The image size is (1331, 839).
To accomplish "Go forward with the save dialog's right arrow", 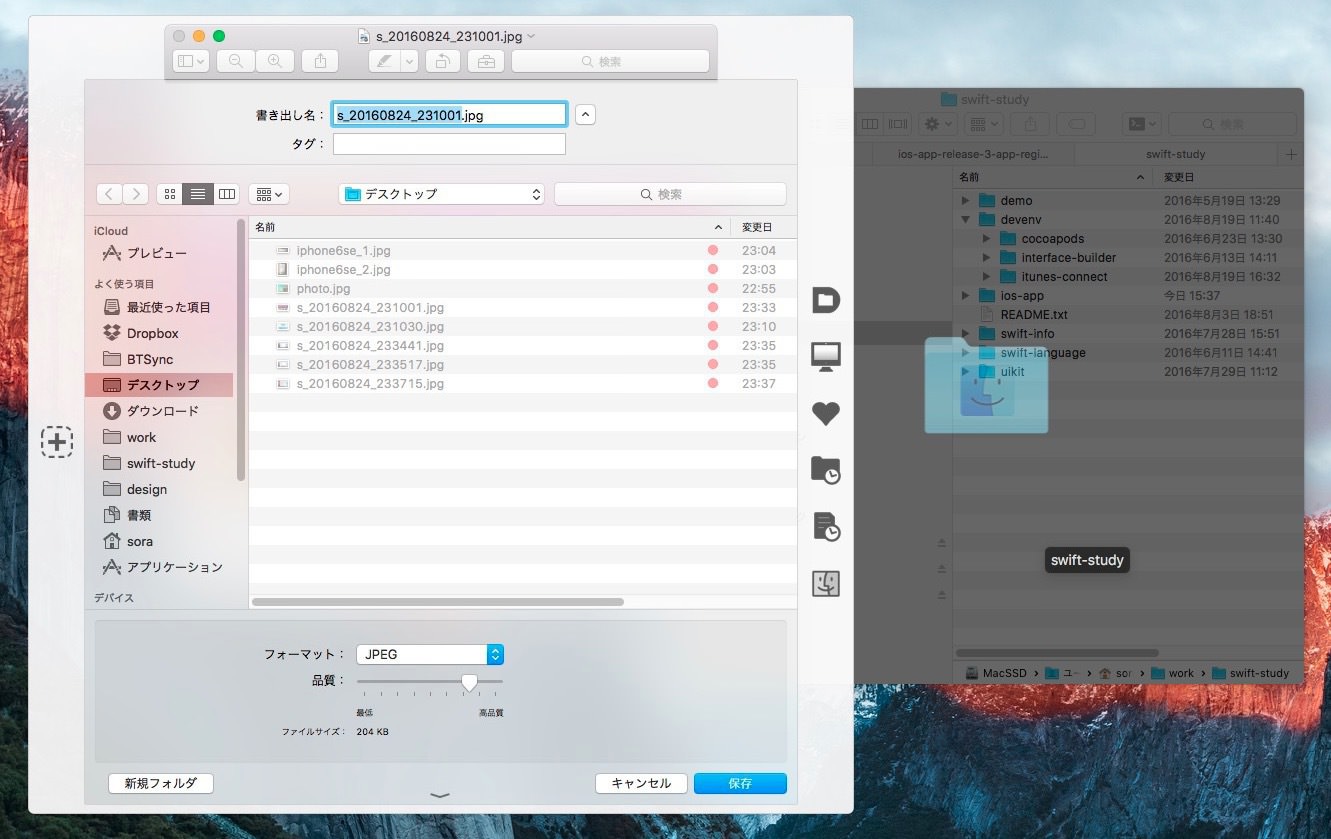I will pyautogui.click(x=136, y=194).
